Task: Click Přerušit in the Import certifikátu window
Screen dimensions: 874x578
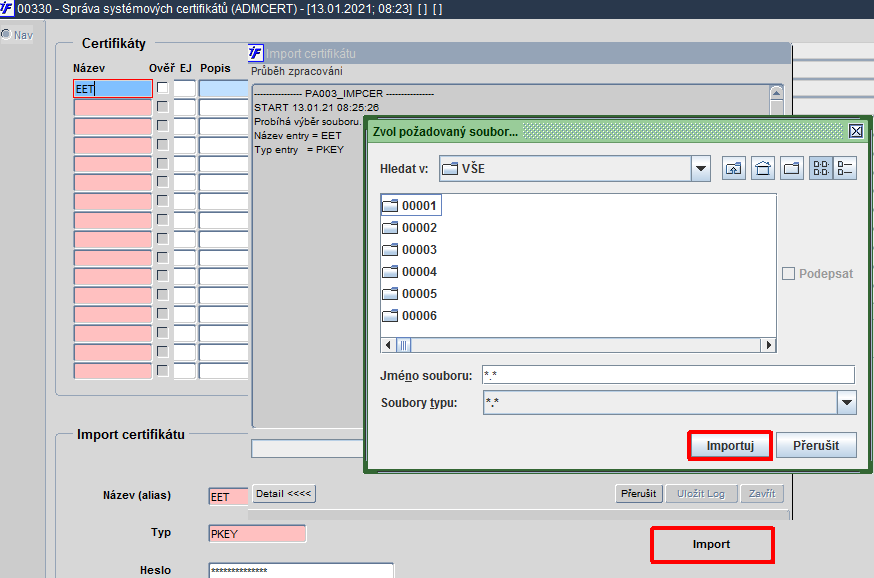Action: click(639, 494)
